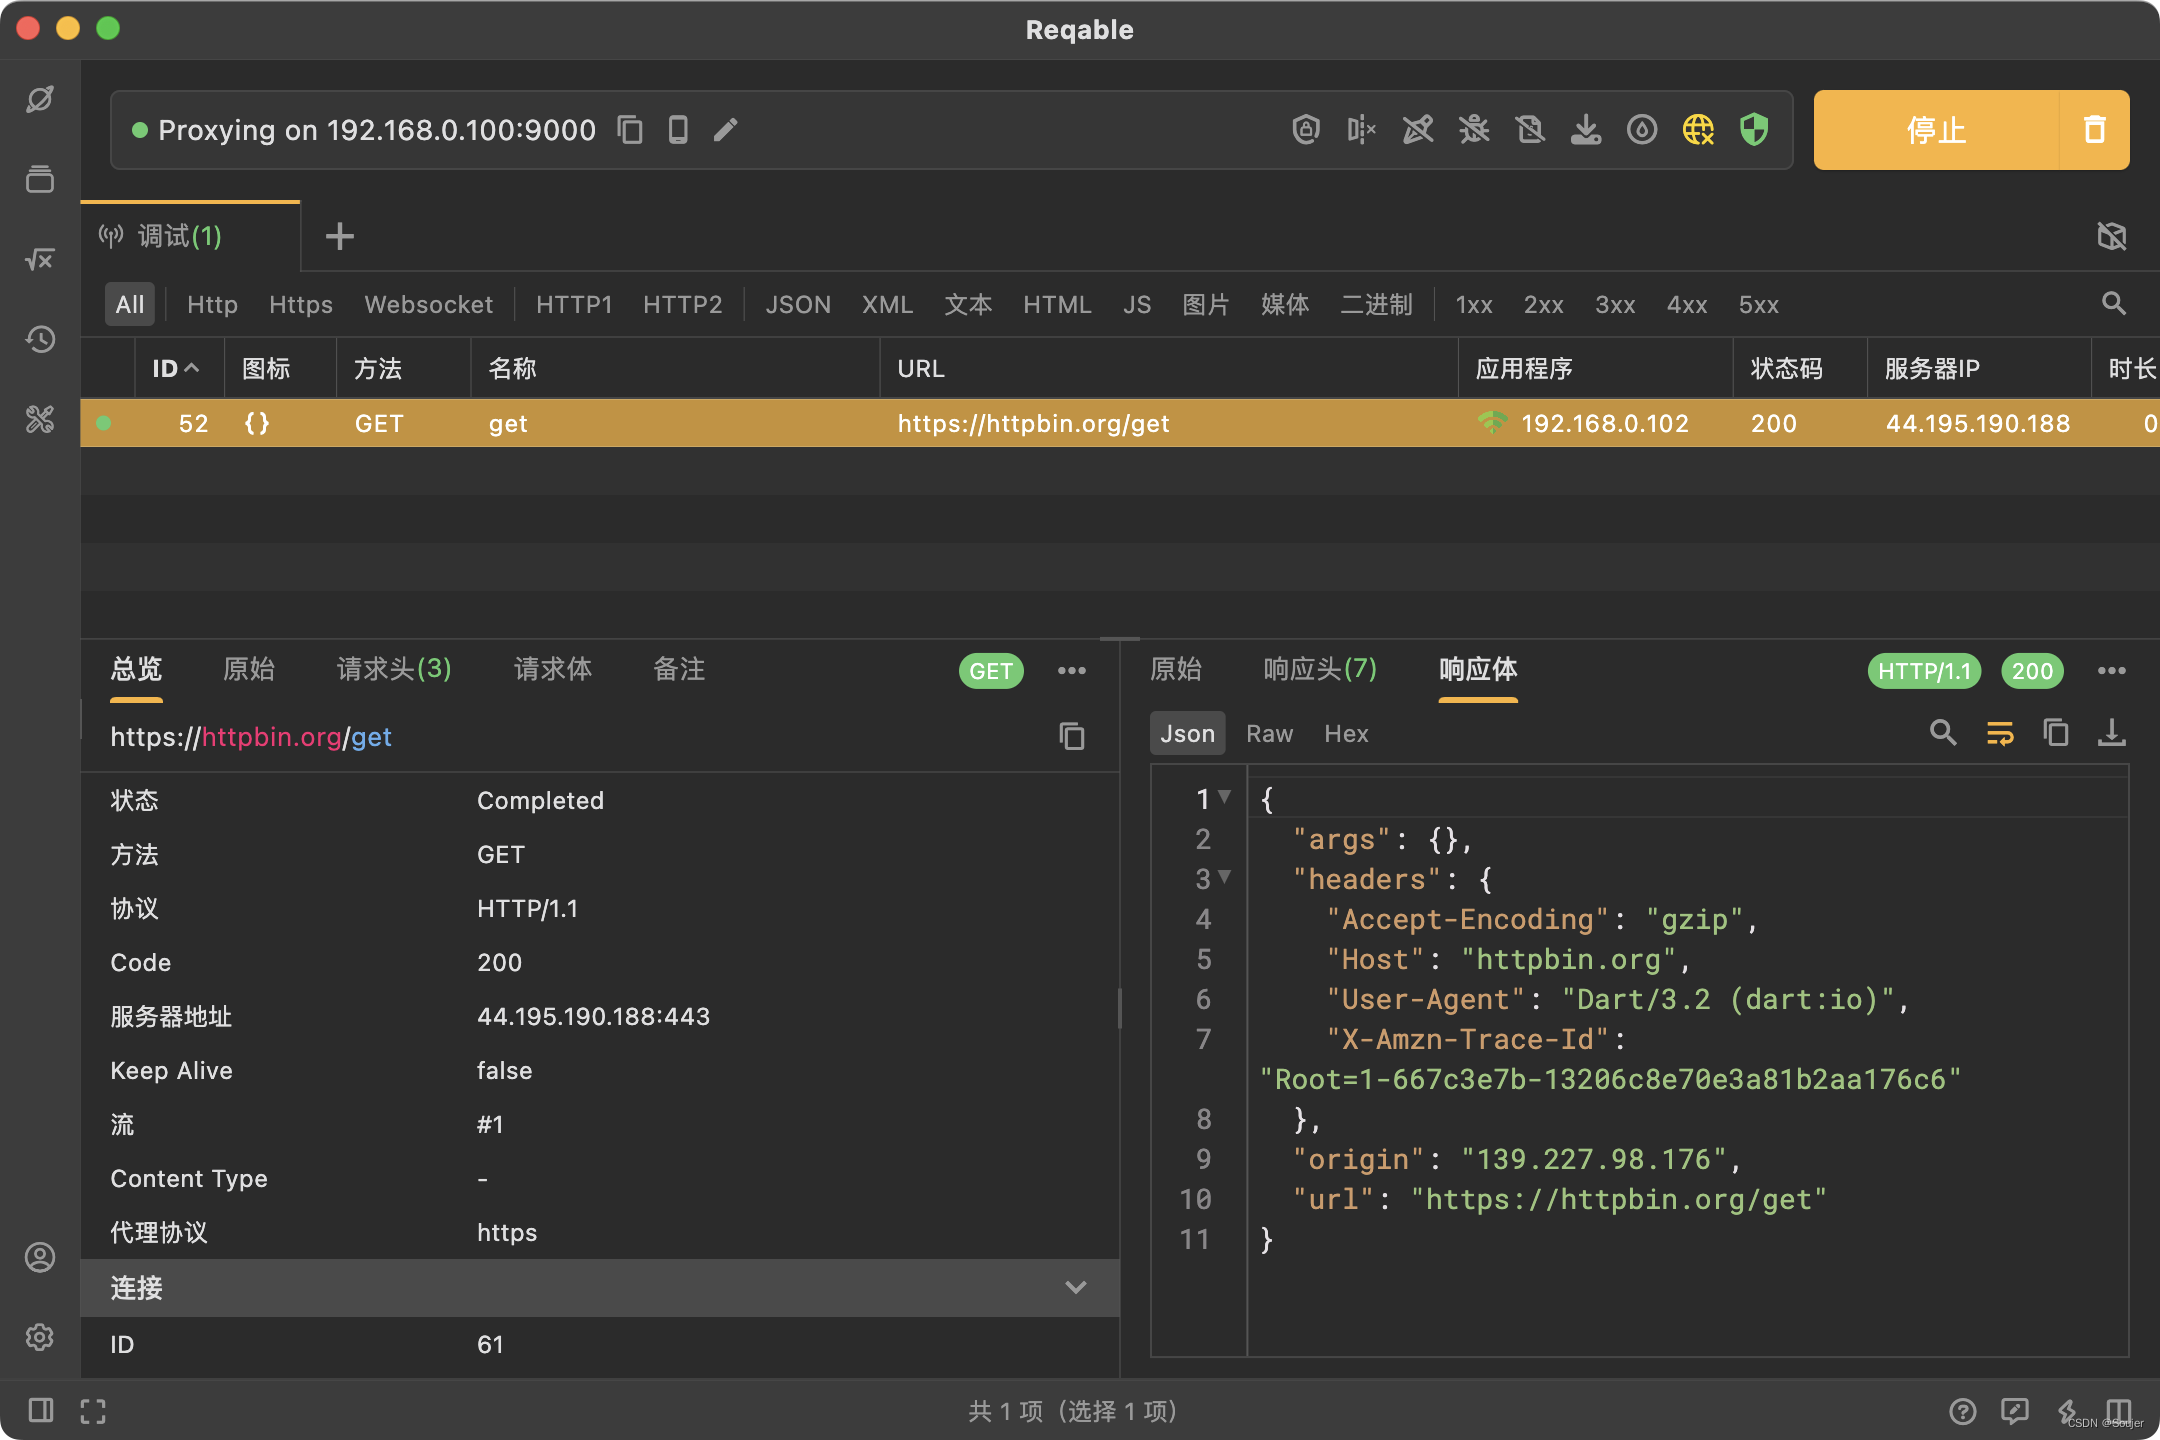Open the 请求头(3) tab
The image size is (2160, 1440).
[394, 669]
